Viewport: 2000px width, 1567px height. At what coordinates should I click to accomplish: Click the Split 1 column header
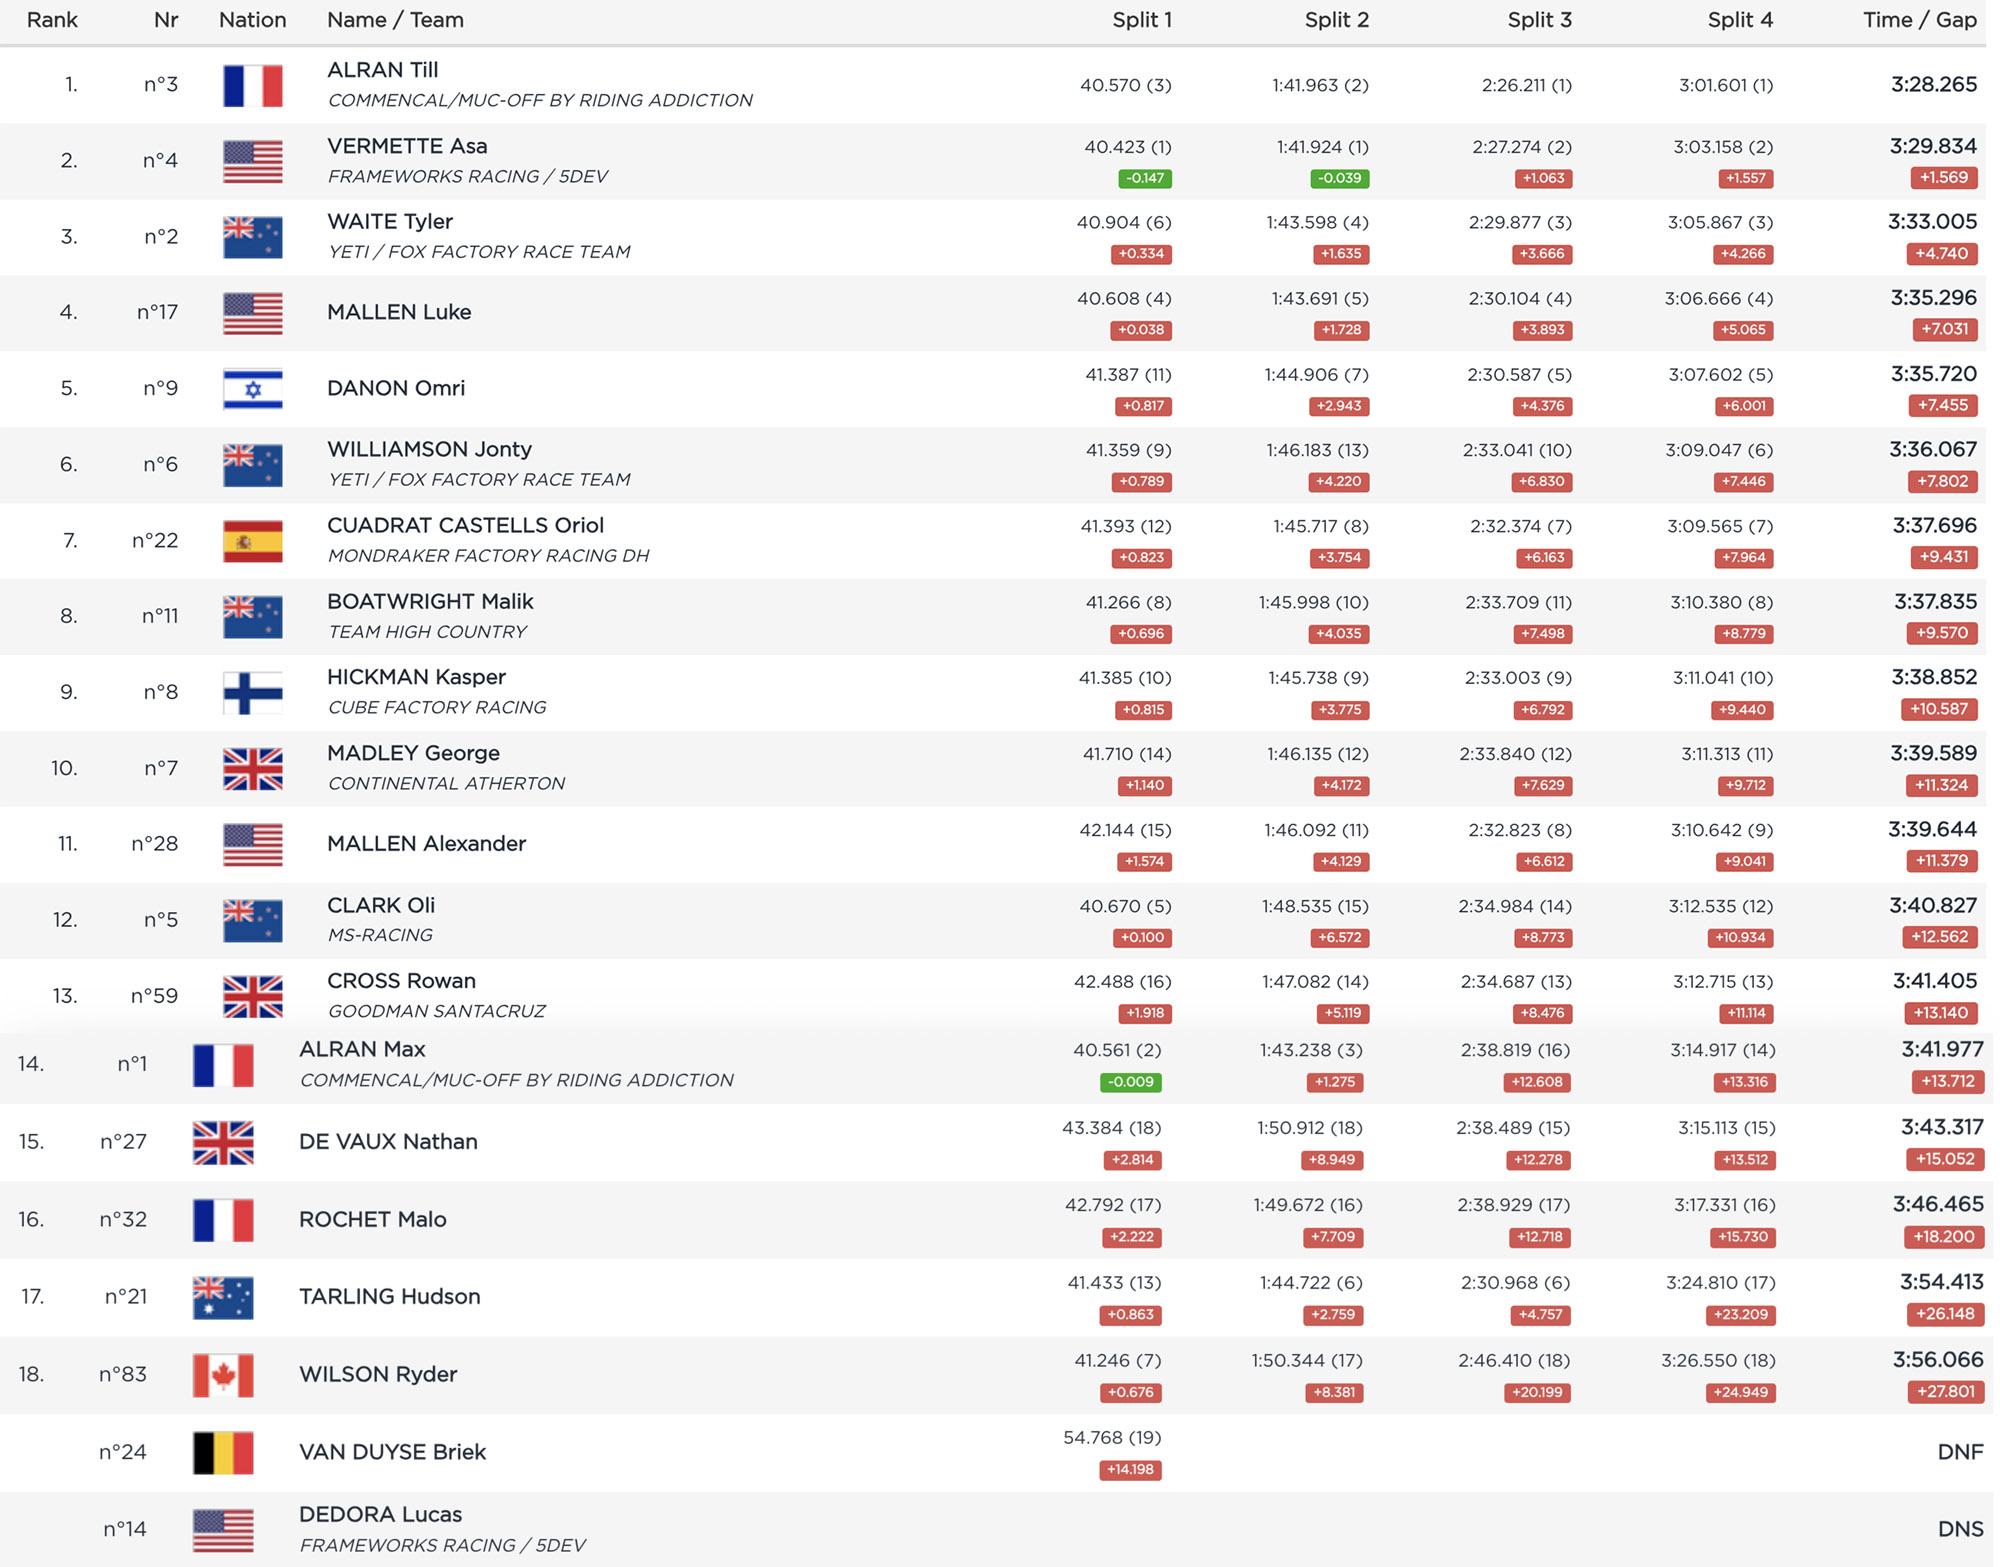(x=1142, y=20)
